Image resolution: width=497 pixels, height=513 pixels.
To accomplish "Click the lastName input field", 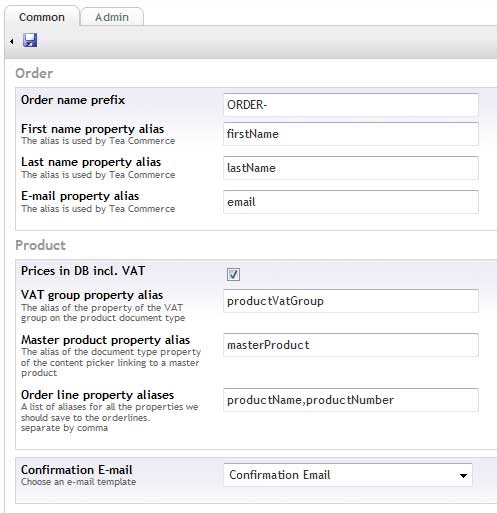I will (351, 168).
